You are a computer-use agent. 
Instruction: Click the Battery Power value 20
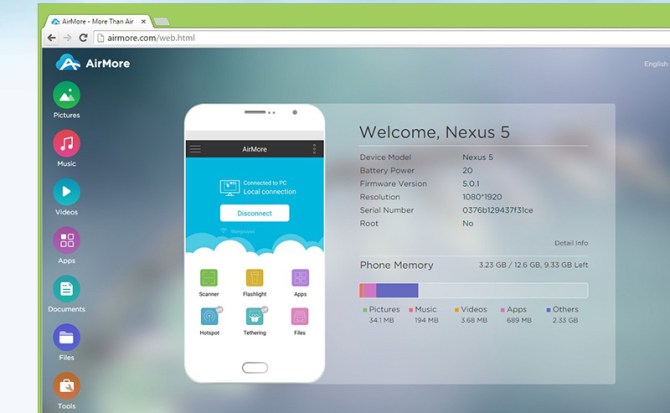pyautogui.click(x=467, y=170)
